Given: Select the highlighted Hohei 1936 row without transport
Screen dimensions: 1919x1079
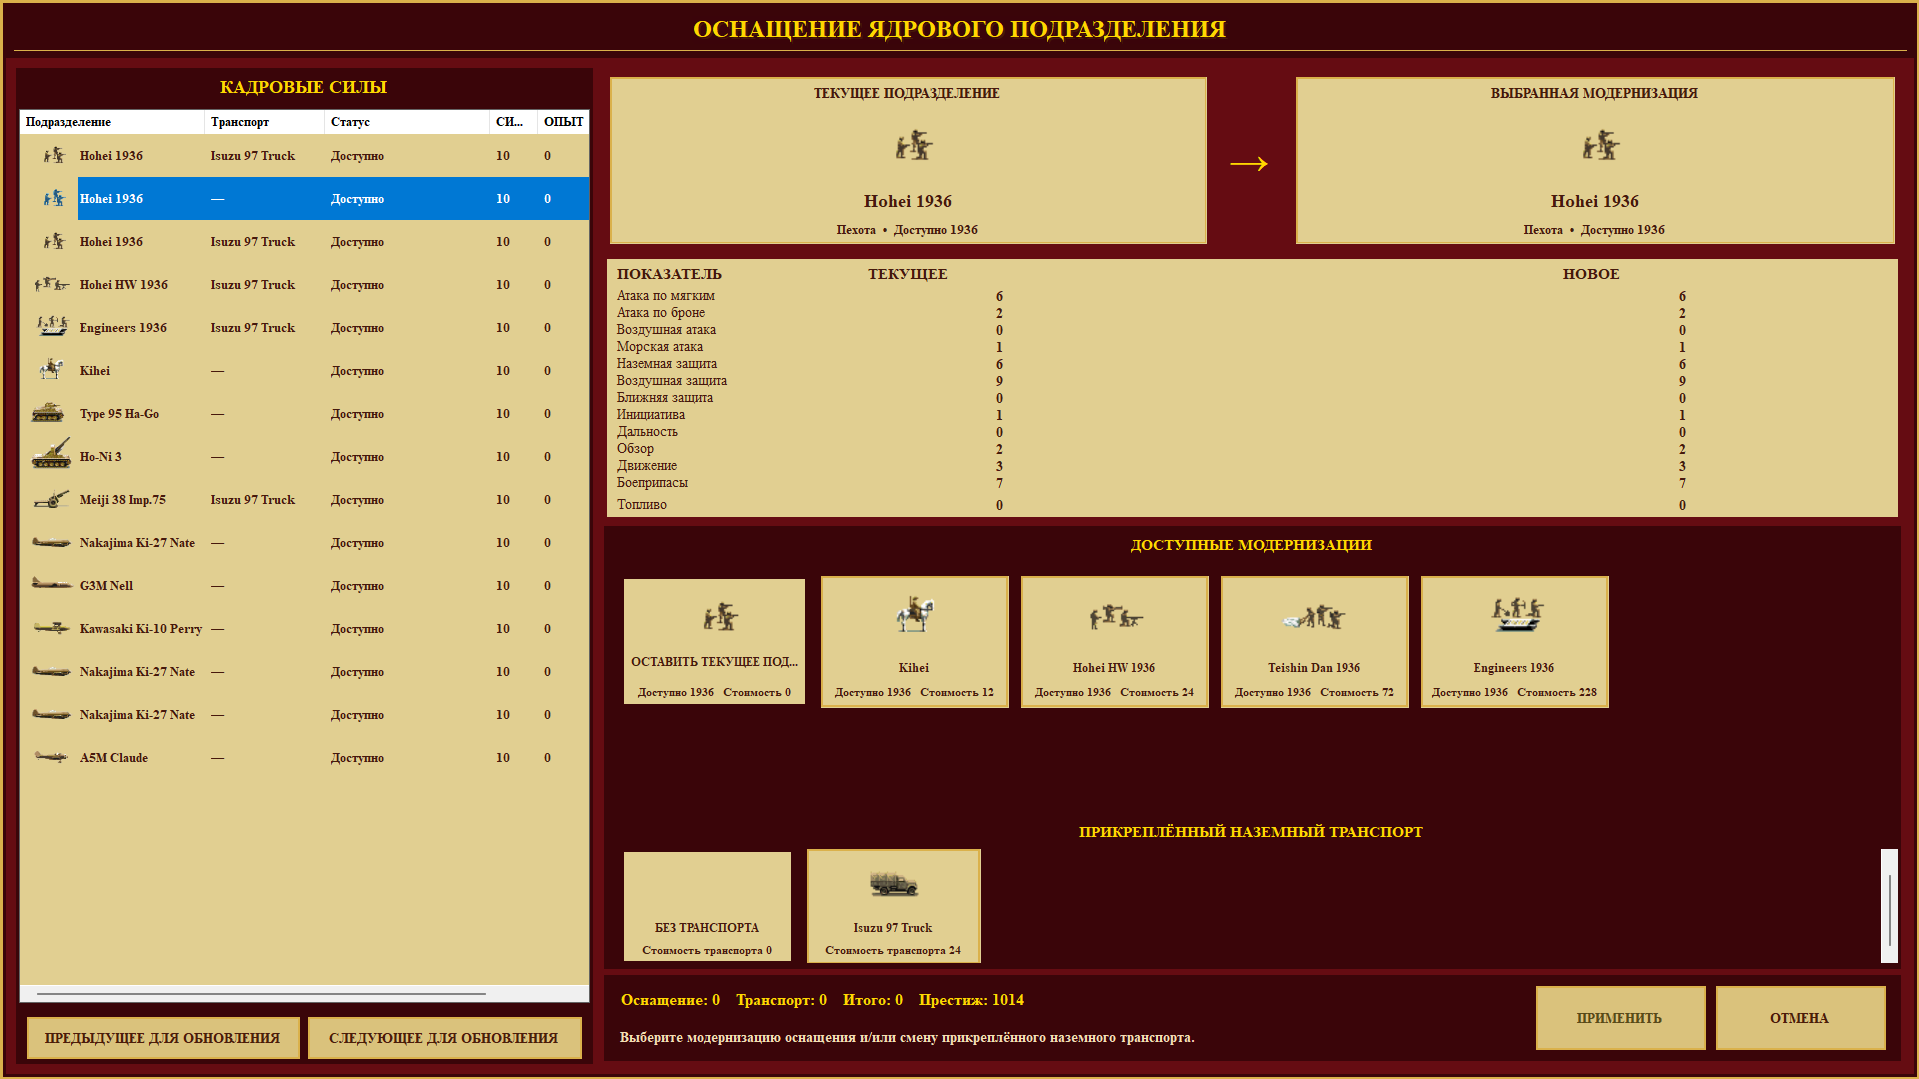Looking at the screenshot, I should tap(304, 198).
